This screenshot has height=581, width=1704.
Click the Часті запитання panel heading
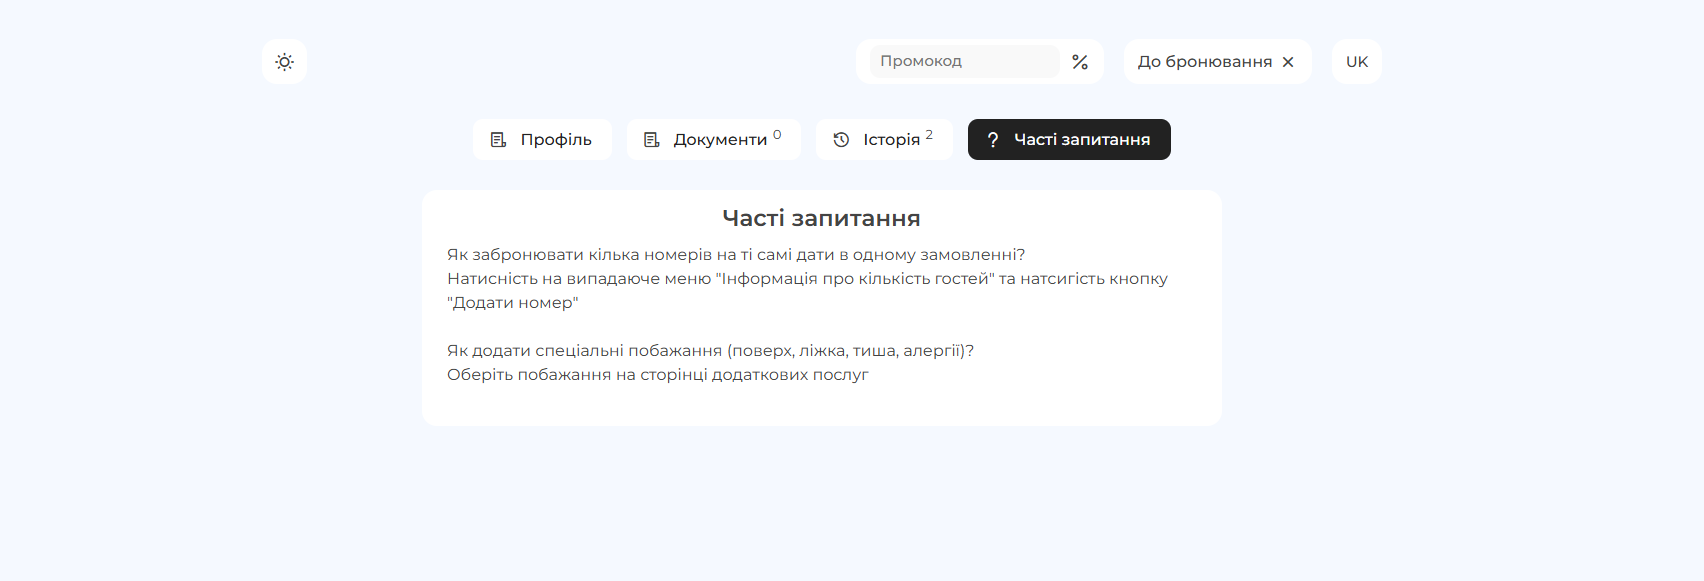coord(821,218)
